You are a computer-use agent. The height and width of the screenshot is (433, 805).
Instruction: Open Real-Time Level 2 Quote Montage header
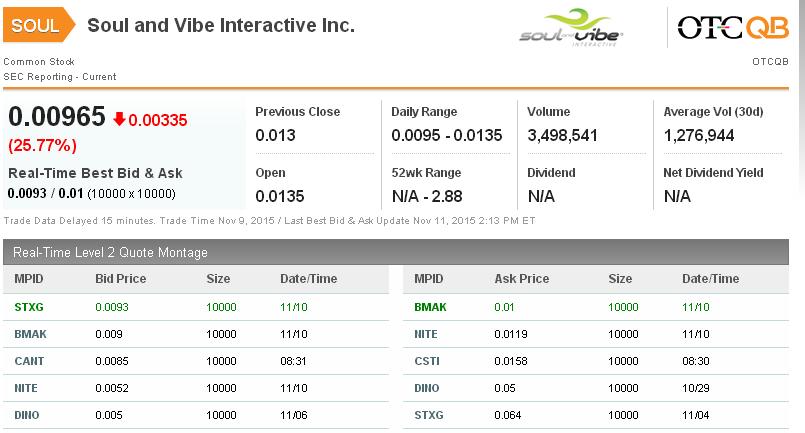(110, 252)
